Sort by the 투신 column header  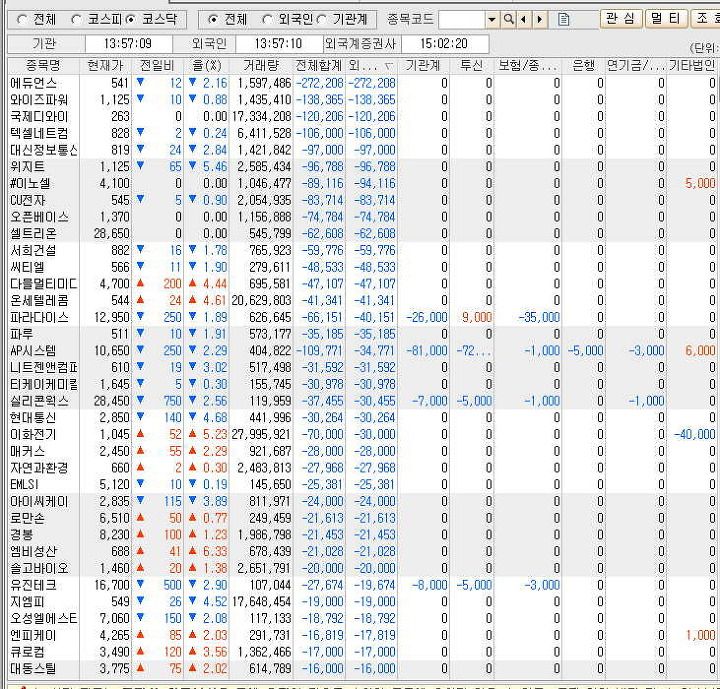pyautogui.click(x=471, y=66)
